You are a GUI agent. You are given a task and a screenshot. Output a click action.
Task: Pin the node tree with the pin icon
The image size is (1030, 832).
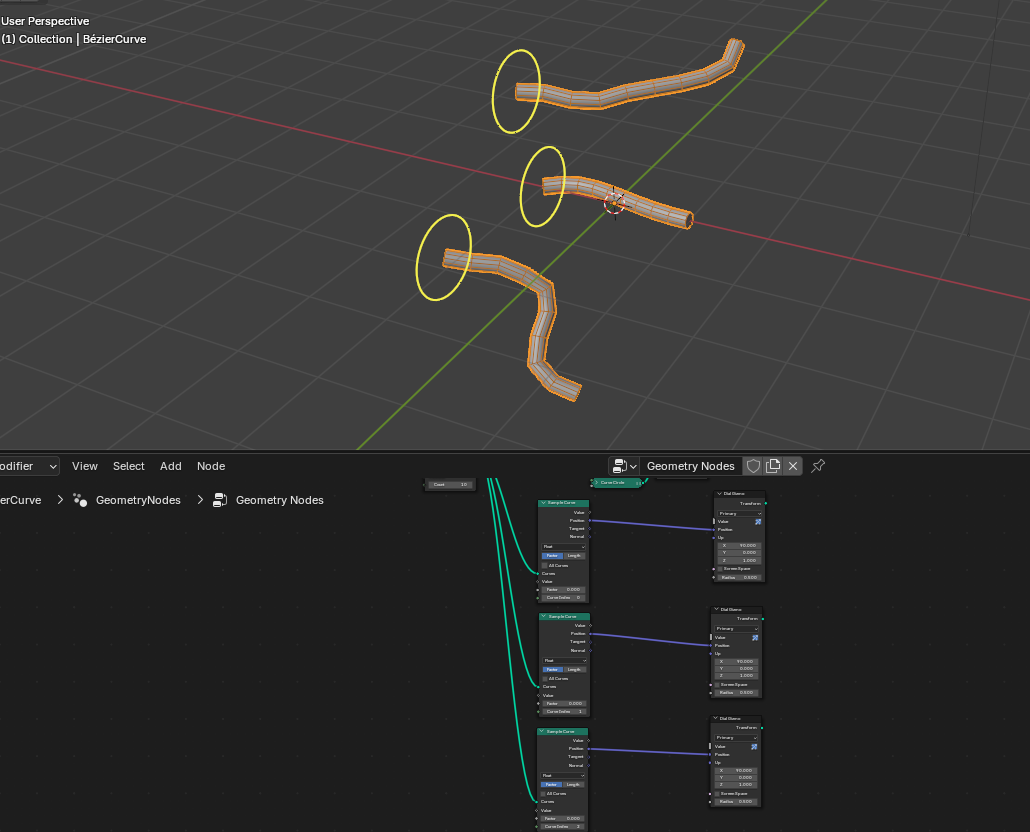(x=818, y=466)
